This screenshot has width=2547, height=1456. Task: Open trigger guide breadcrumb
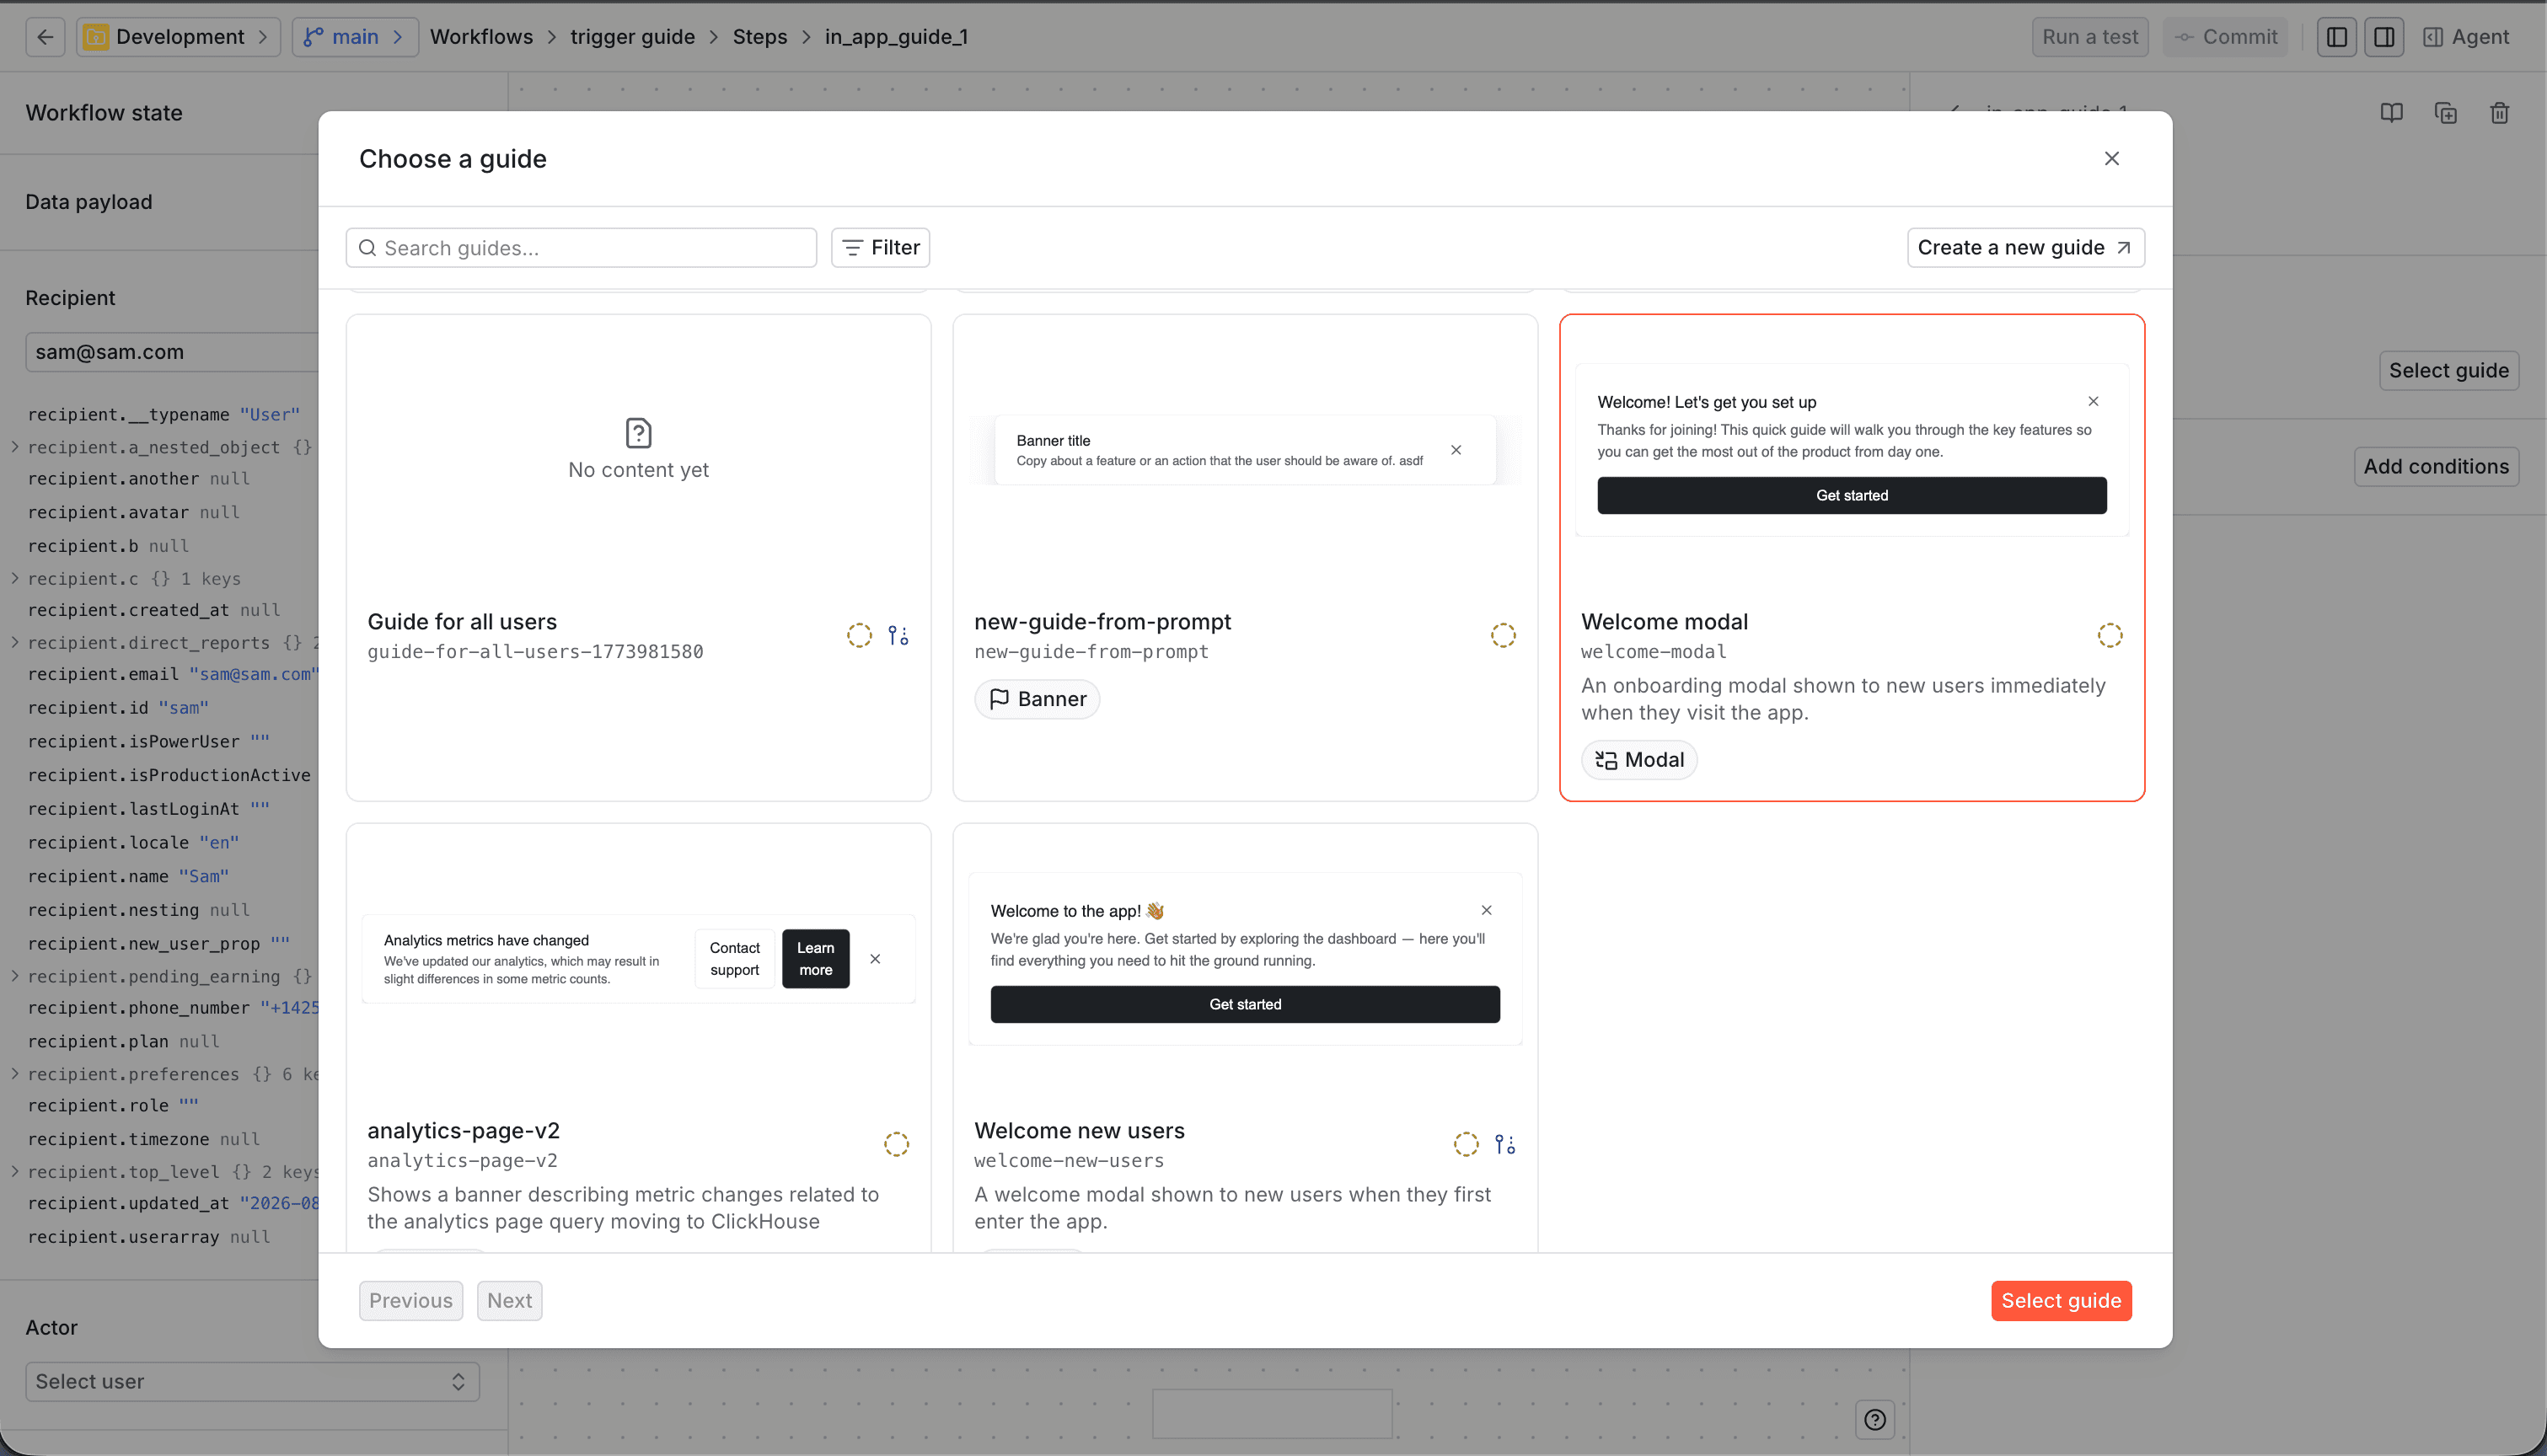[632, 37]
